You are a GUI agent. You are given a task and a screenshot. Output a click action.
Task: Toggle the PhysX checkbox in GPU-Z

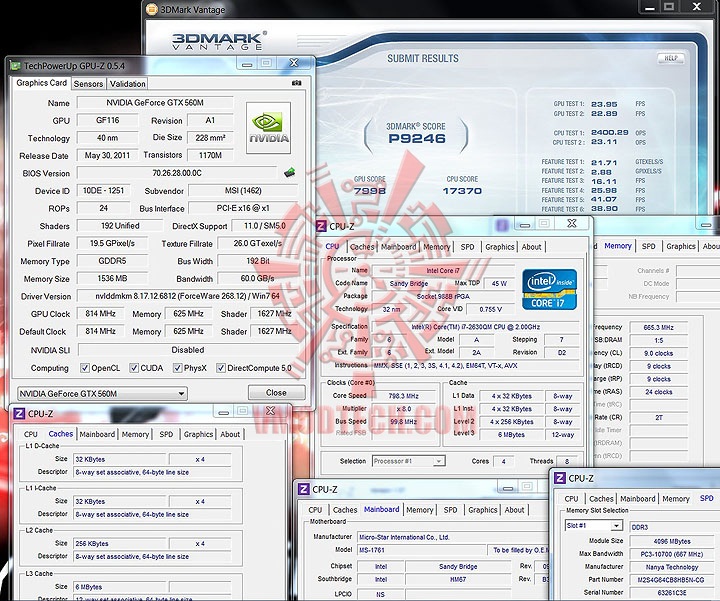point(177,368)
